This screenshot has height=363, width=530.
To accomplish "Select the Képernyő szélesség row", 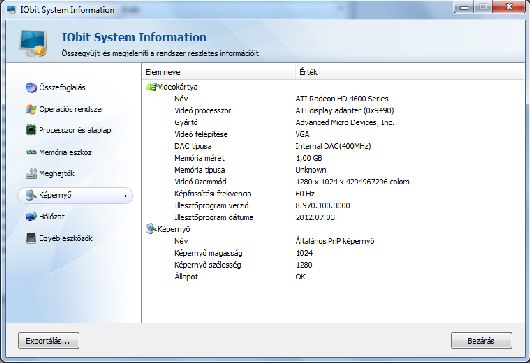I will pos(333,265).
